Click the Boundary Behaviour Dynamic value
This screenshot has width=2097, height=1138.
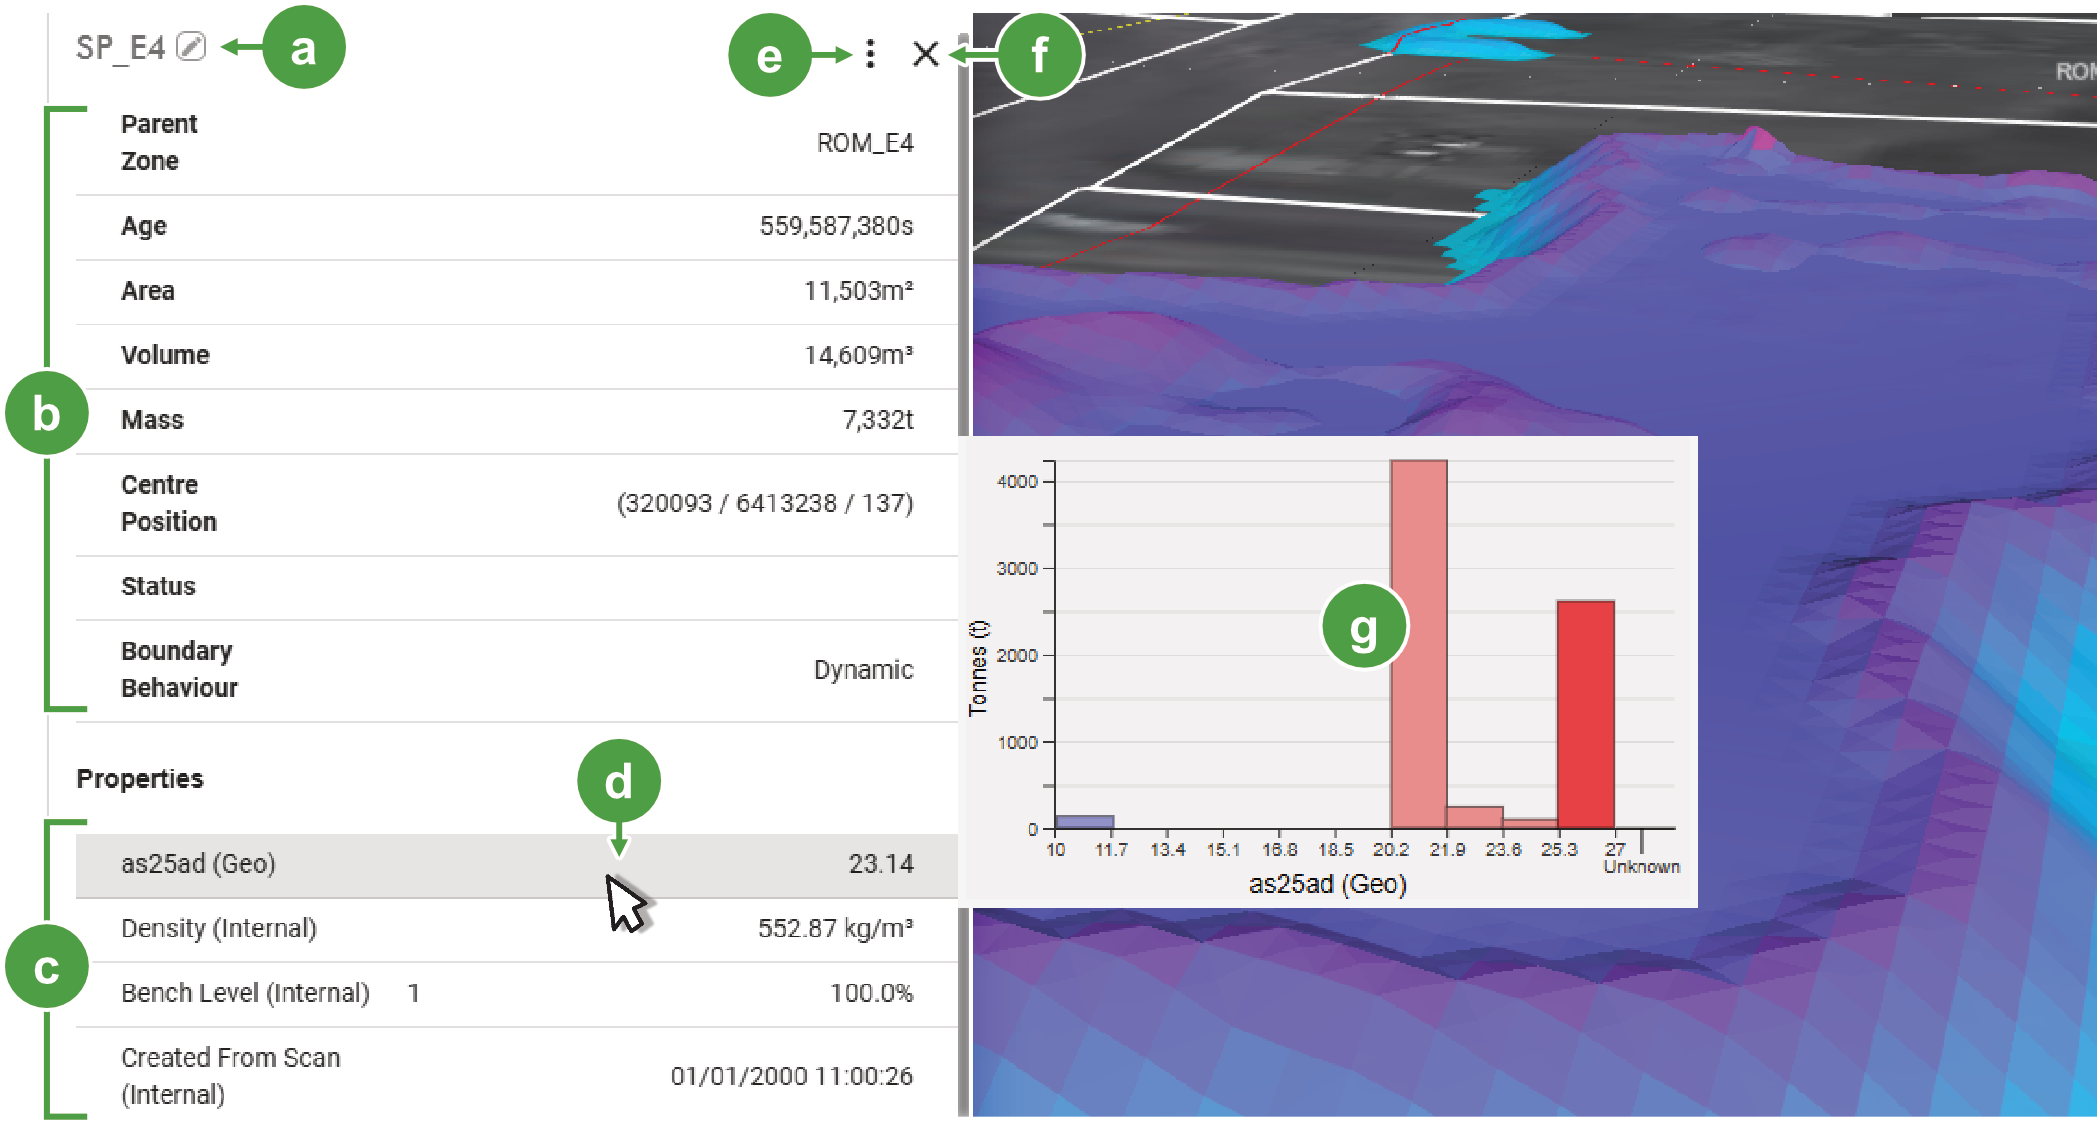(863, 670)
